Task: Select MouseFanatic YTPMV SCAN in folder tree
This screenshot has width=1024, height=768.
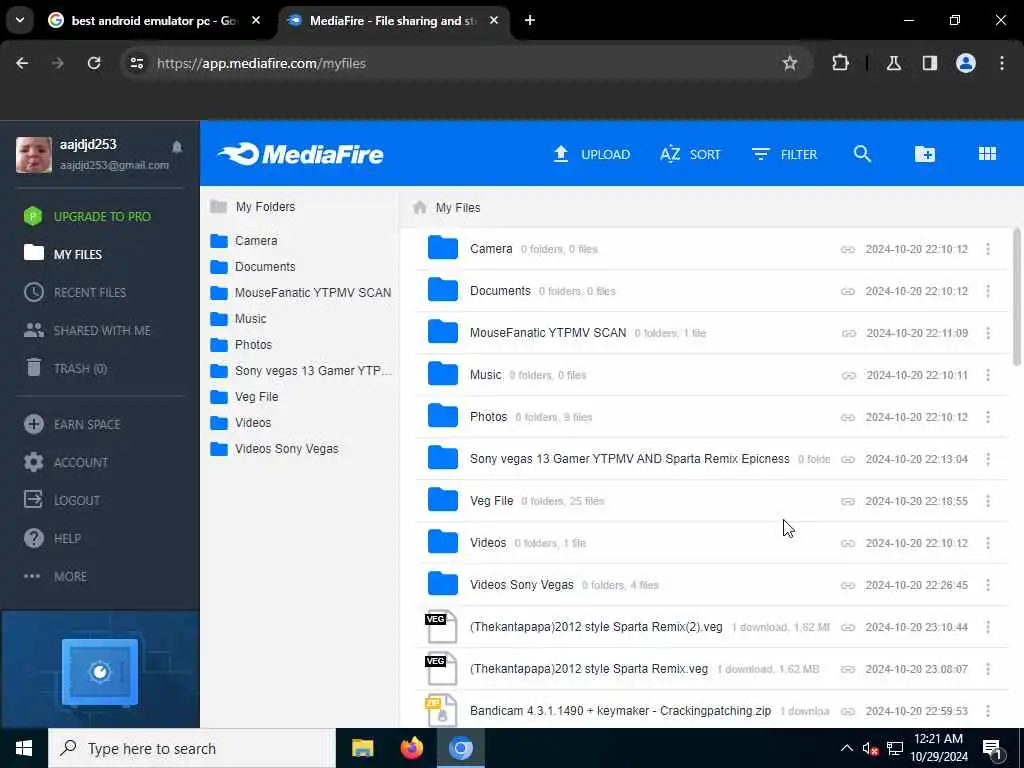Action: [x=301, y=293]
